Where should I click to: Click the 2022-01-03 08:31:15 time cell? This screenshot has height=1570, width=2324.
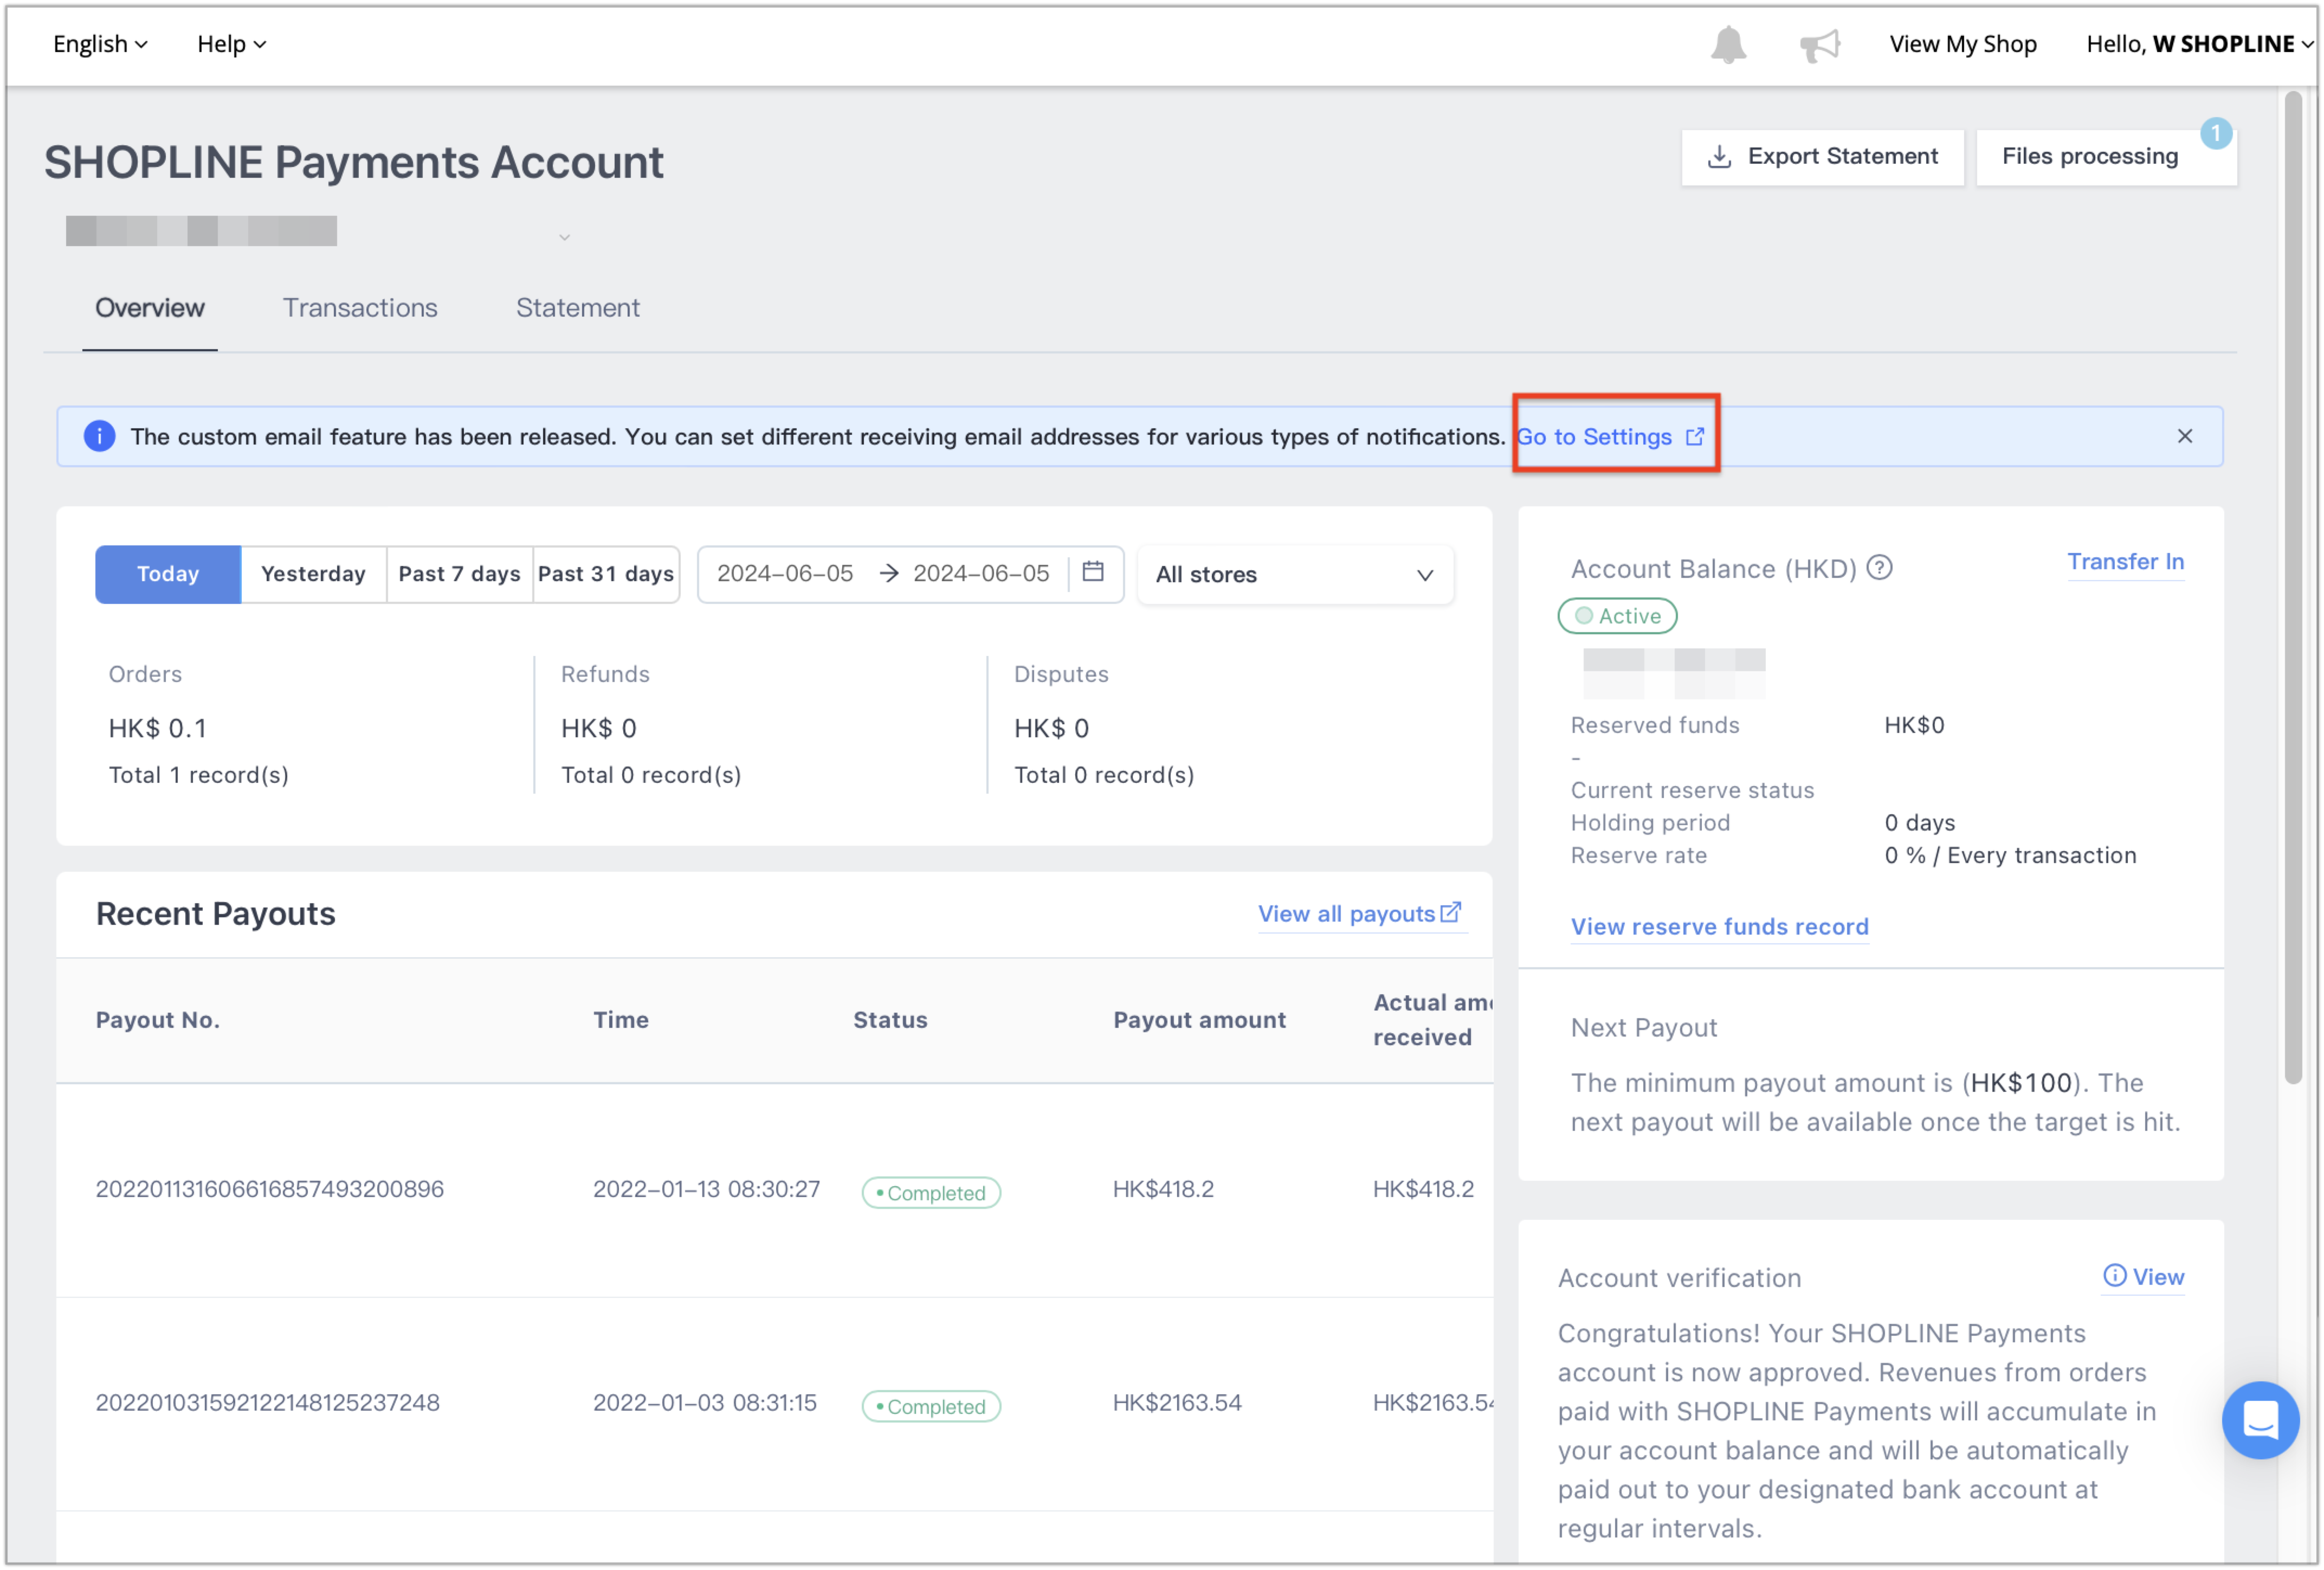point(705,1403)
